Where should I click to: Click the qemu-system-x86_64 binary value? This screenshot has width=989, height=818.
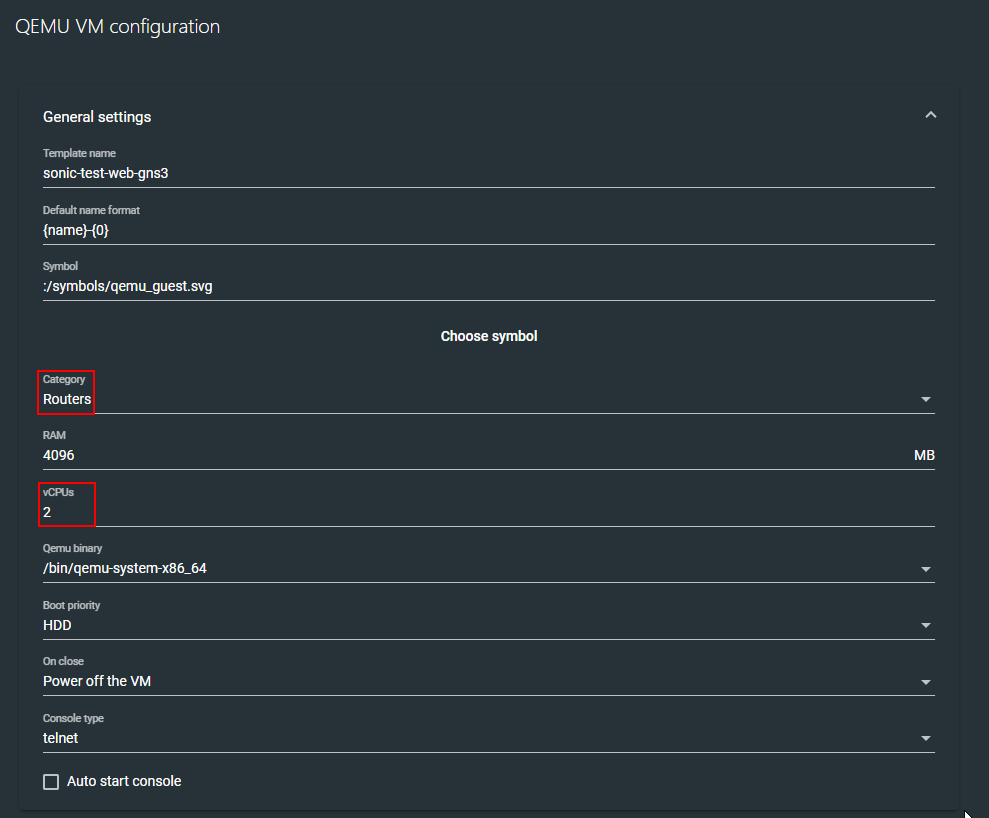[x=125, y=568]
